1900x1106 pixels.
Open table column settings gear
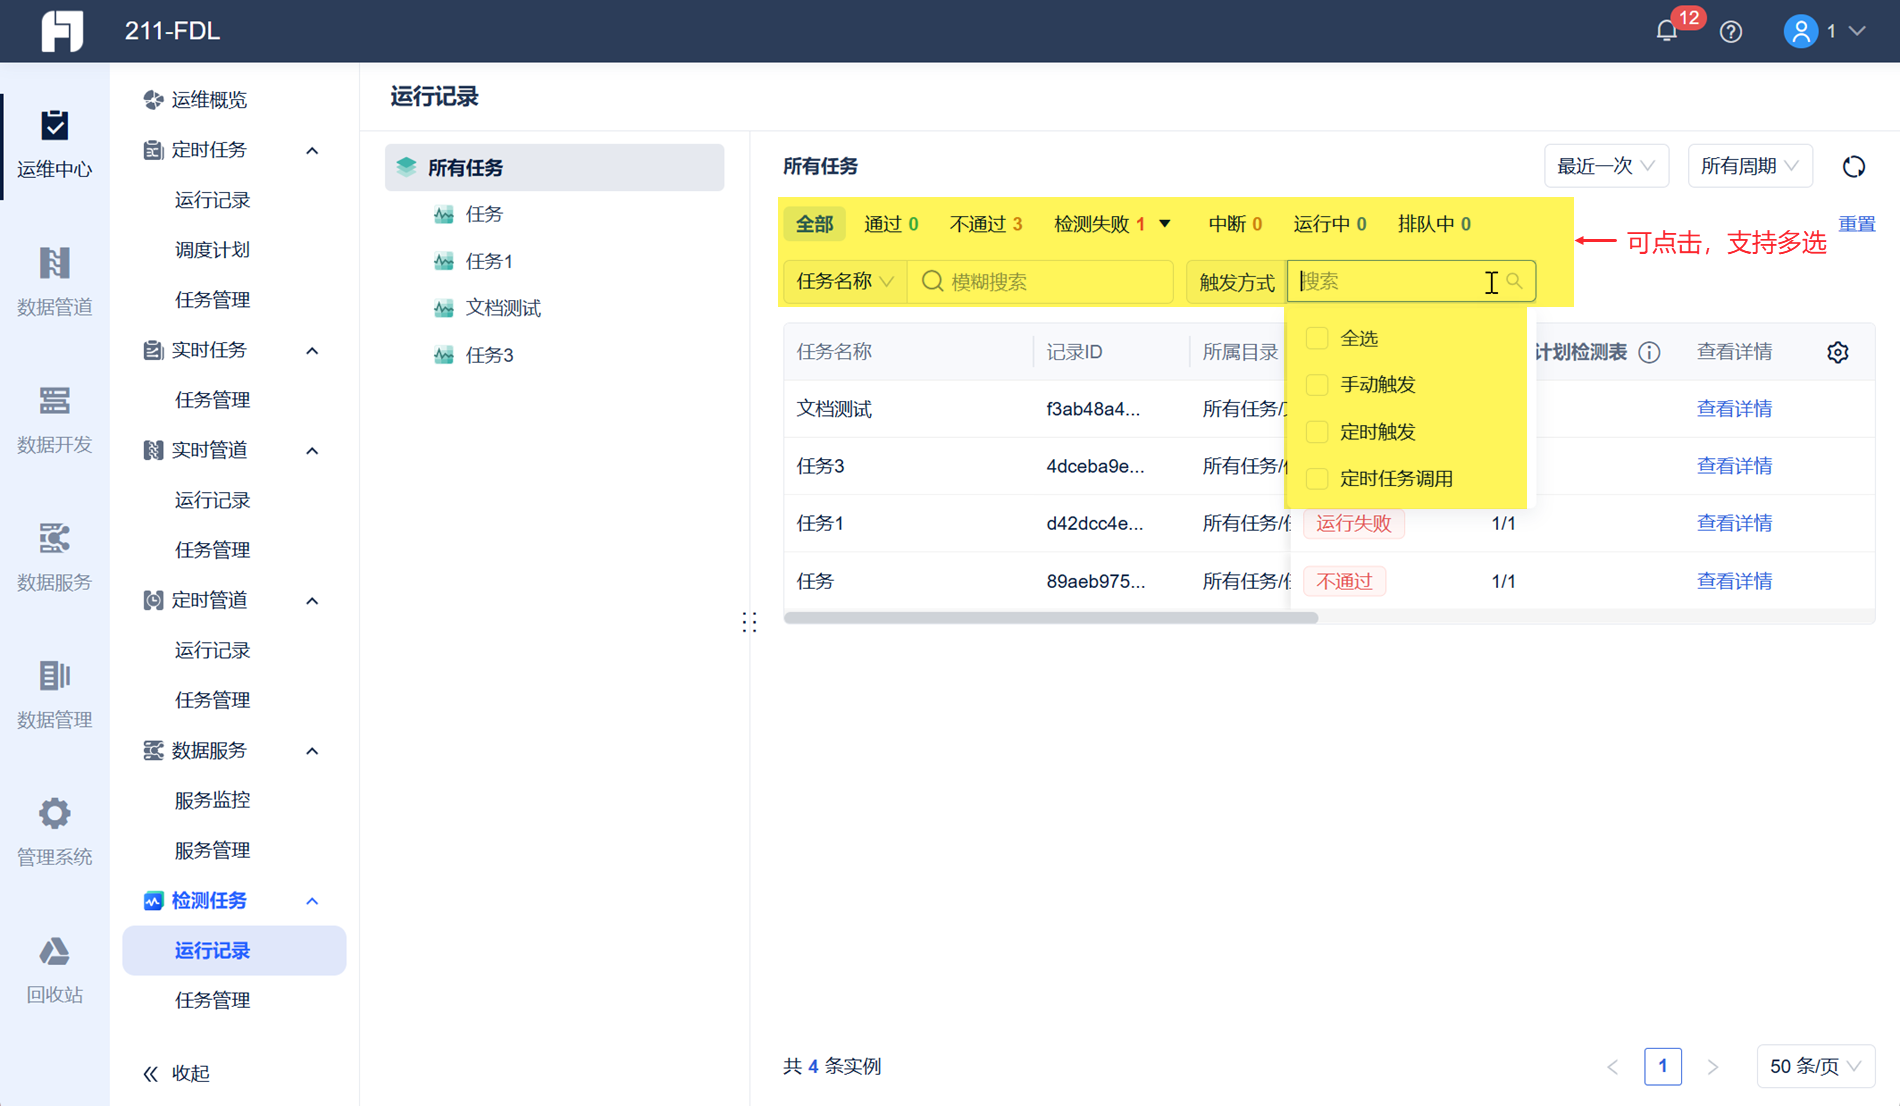1838,352
